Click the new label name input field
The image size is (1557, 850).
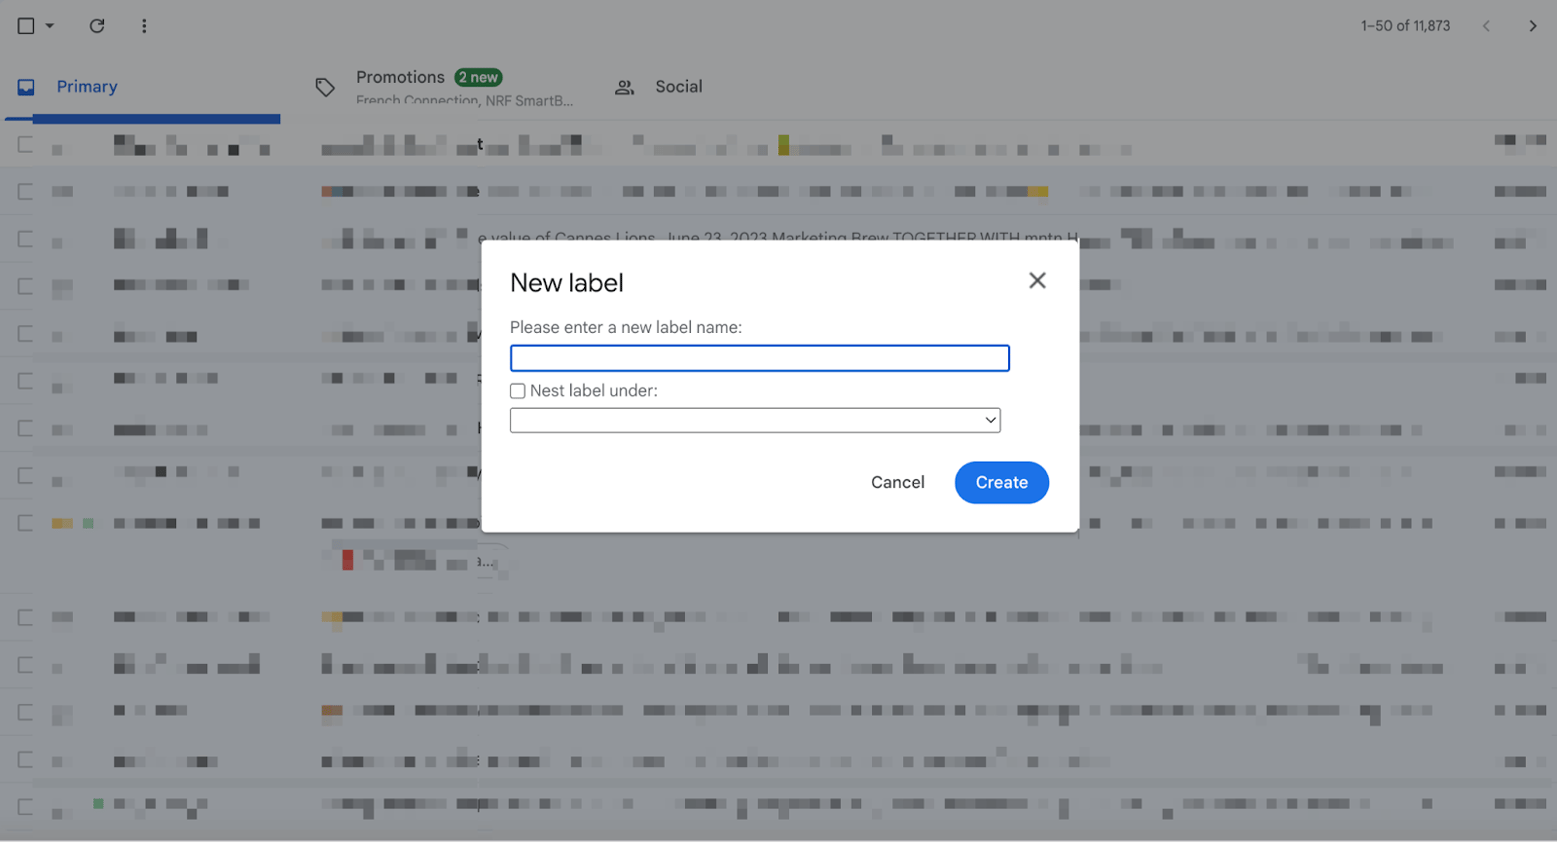pyautogui.click(x=759, y=358)
